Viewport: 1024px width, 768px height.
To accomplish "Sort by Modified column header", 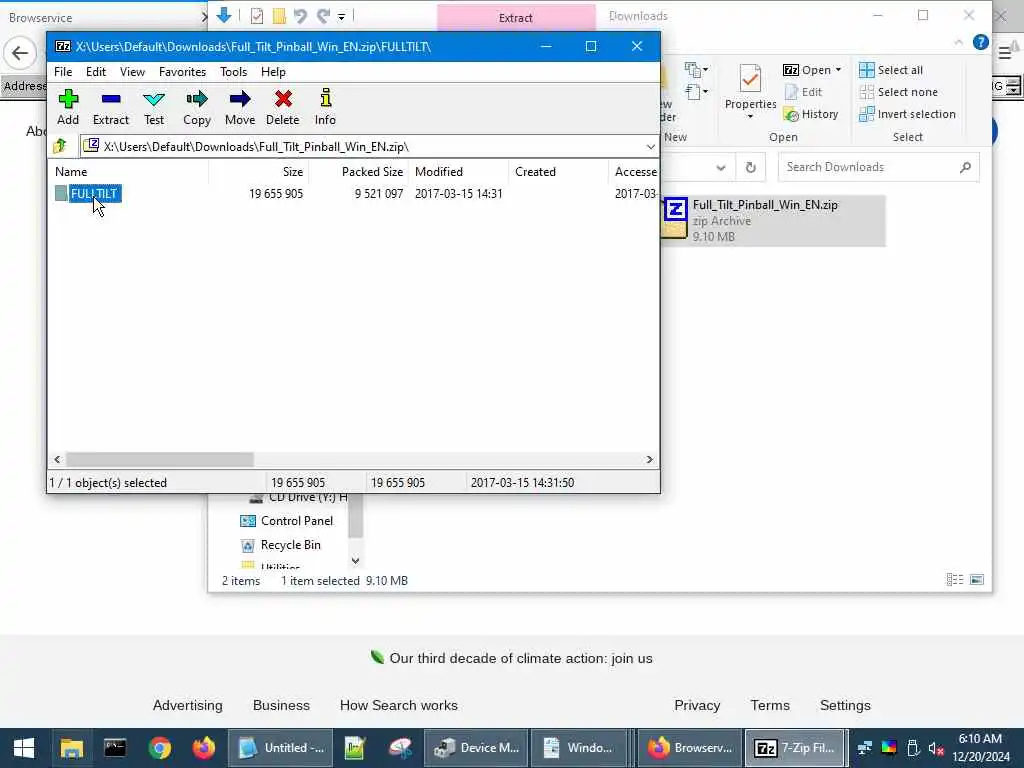I will coord(458,172).
